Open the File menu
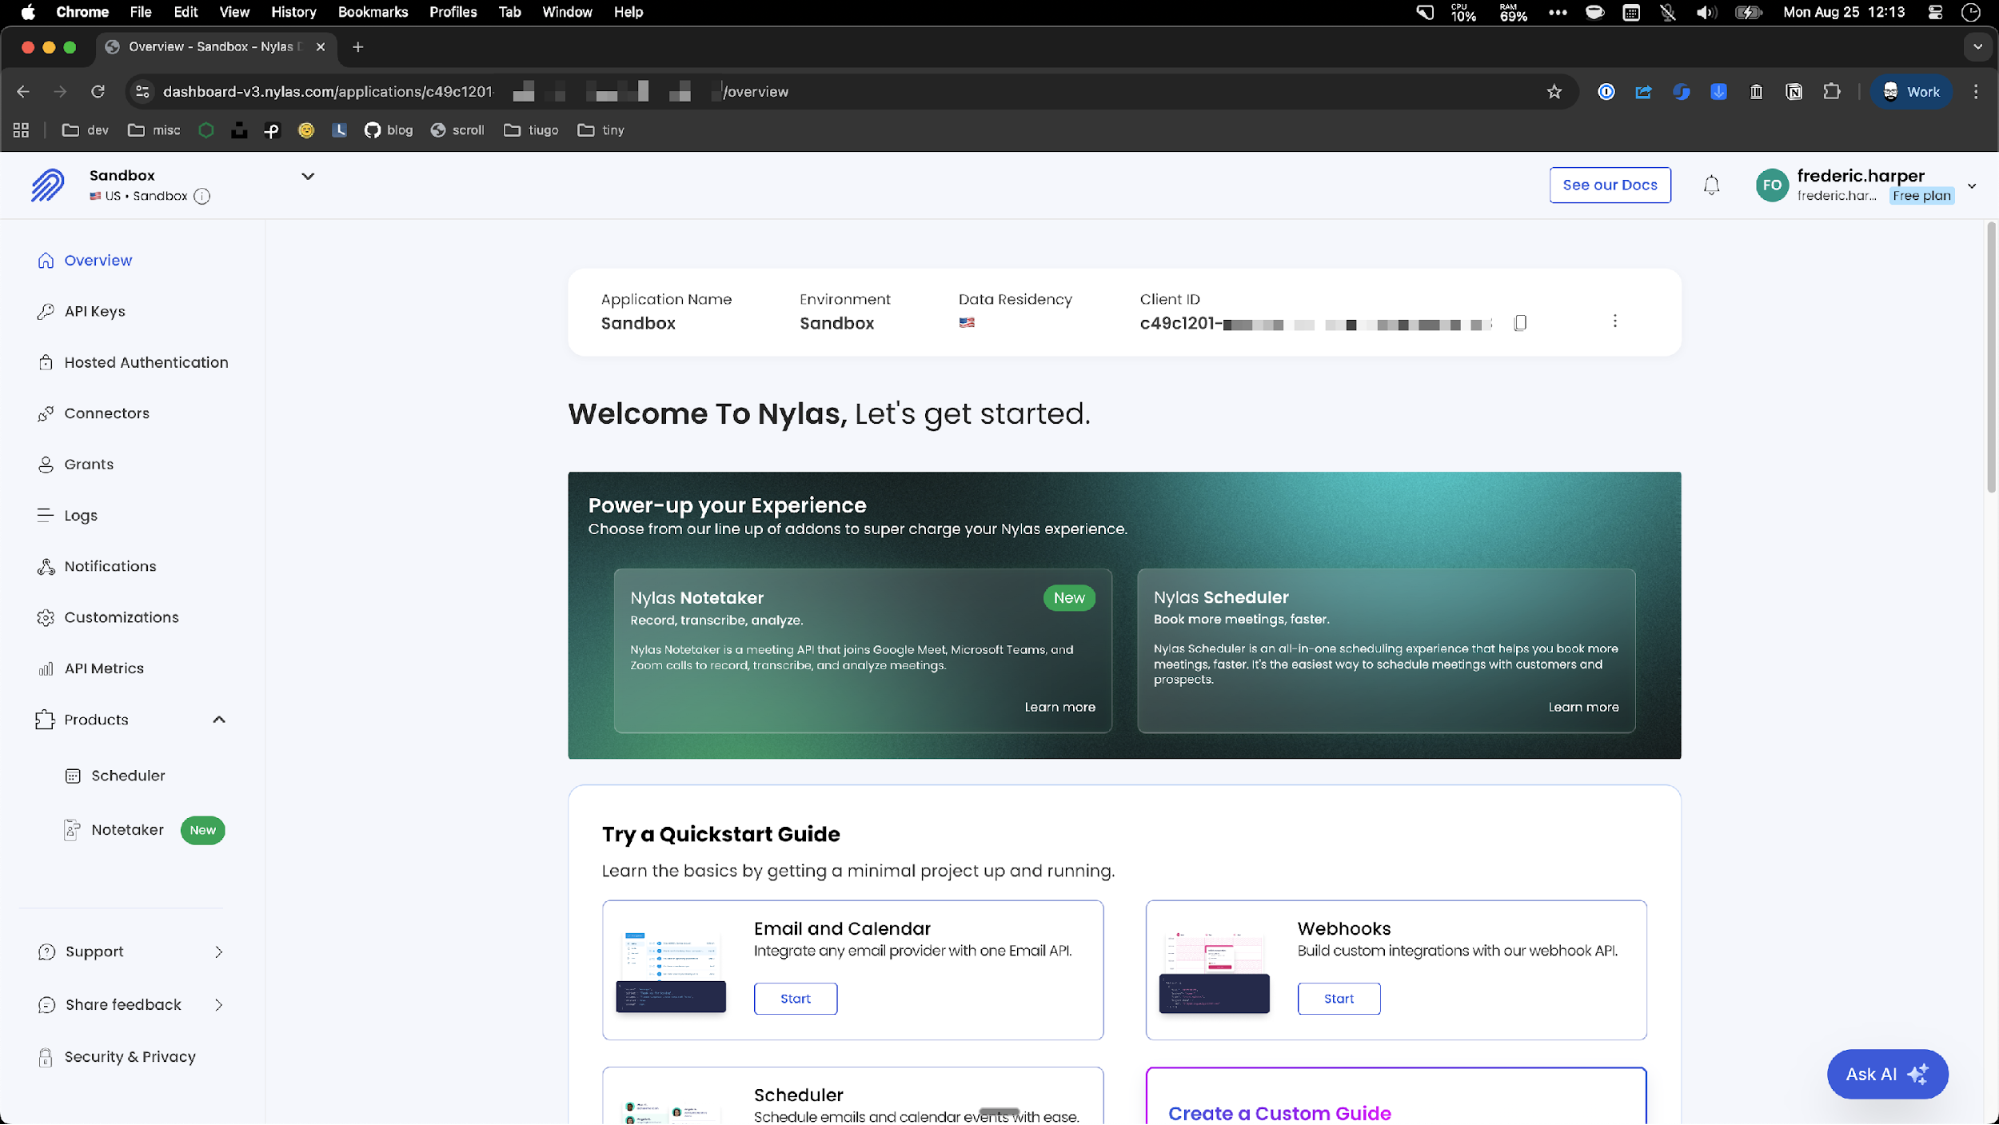Screen dimensions: 1999x1125 point(140,12)
